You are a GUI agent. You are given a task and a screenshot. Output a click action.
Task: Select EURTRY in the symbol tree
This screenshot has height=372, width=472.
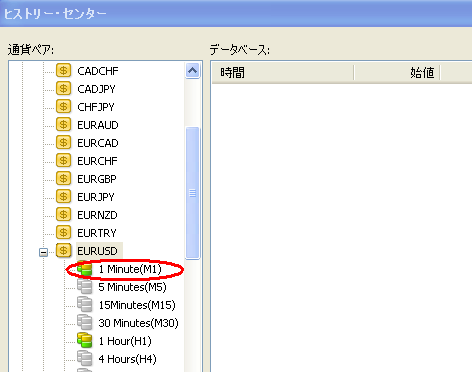pyautogui.click(x=97, y=233)
